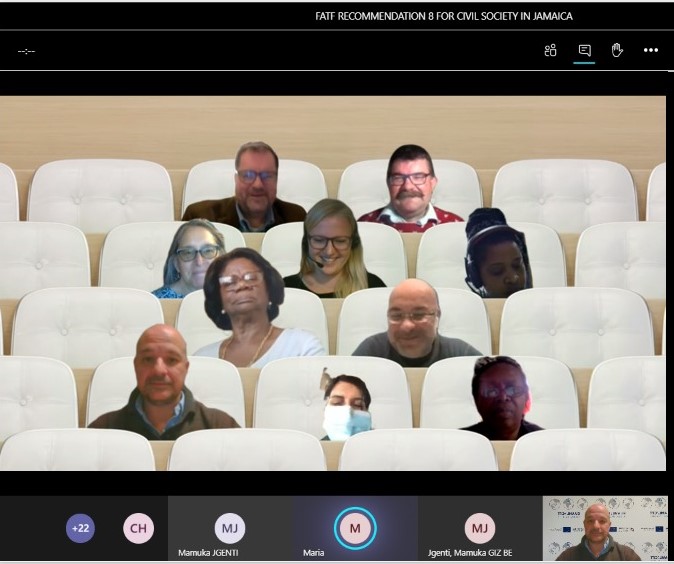Screen dimensions: 674x564
Task: Select the participant in the red patterned sweater
Action: (411, 190)
